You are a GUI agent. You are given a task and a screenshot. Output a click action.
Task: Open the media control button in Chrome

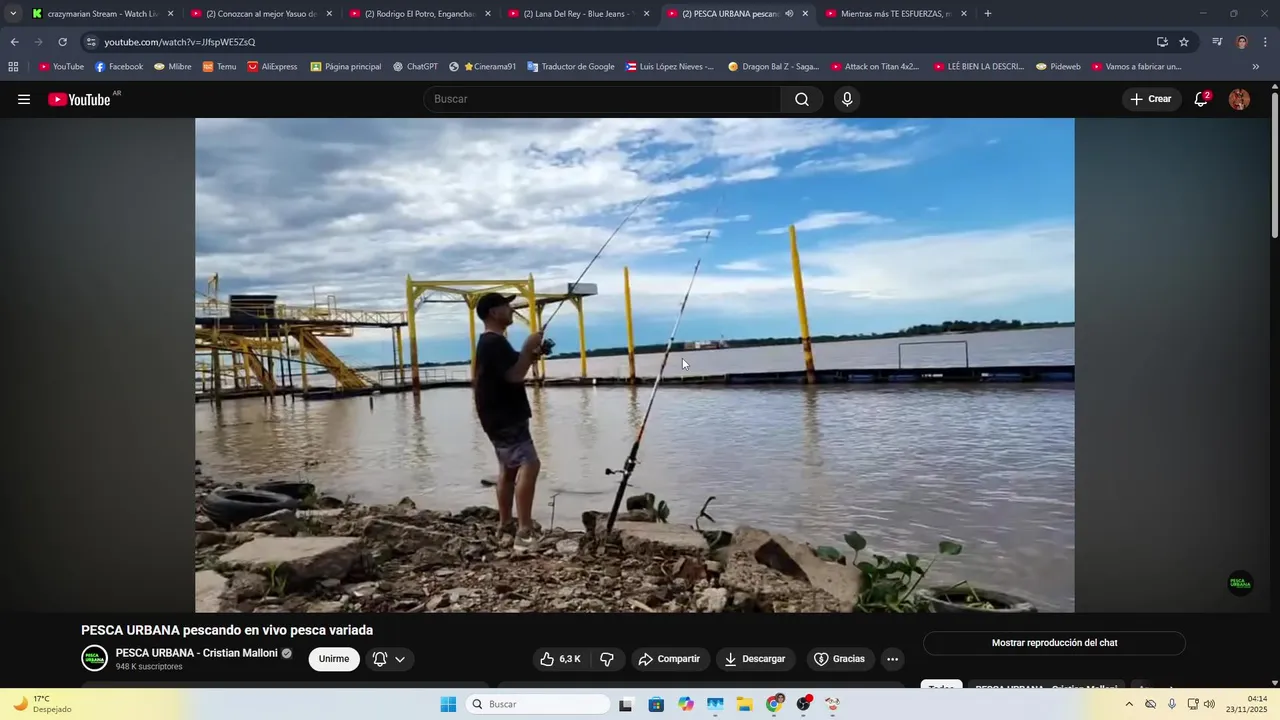[x=1217, y=42]
